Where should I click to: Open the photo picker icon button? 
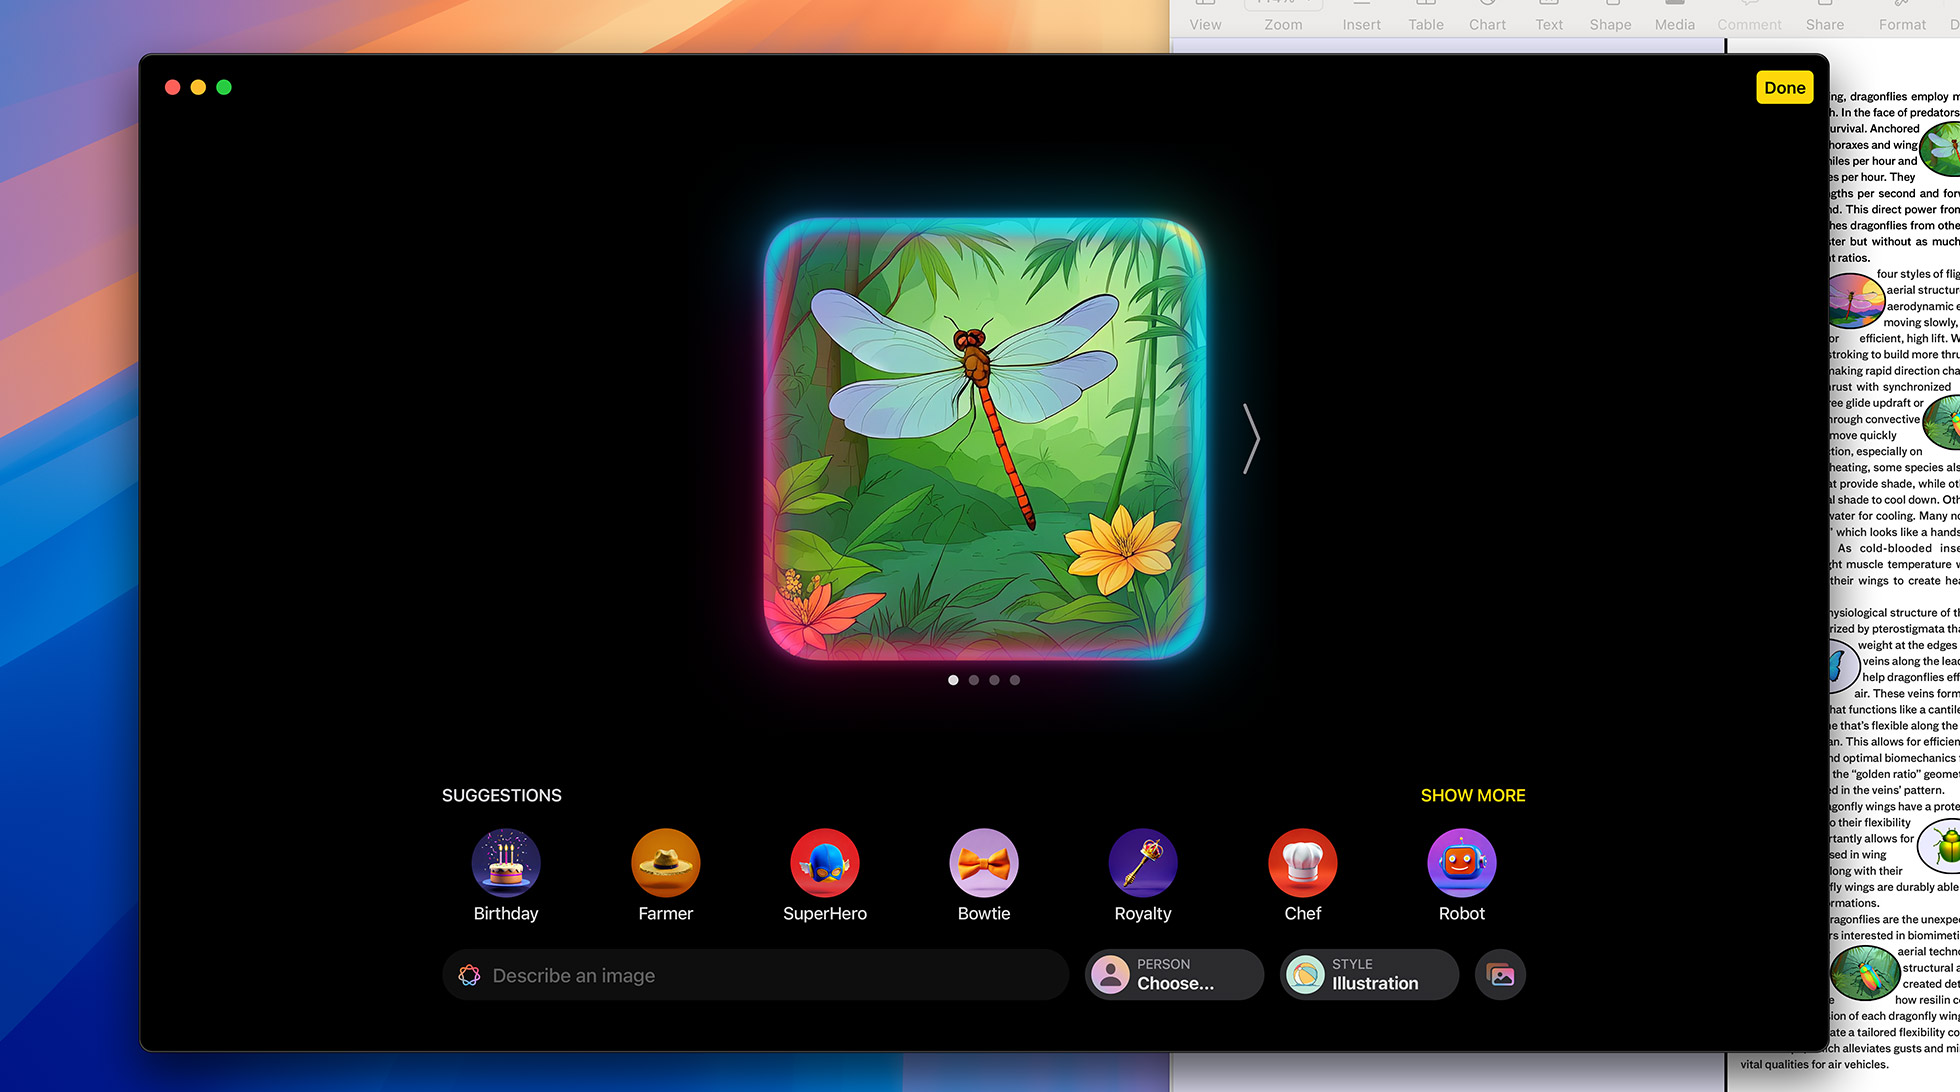[1500, 975]
